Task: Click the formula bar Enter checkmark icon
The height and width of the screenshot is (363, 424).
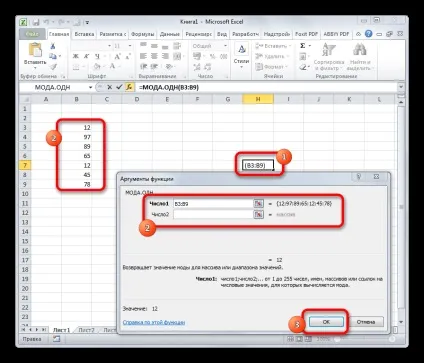Action: coord(119,87)
